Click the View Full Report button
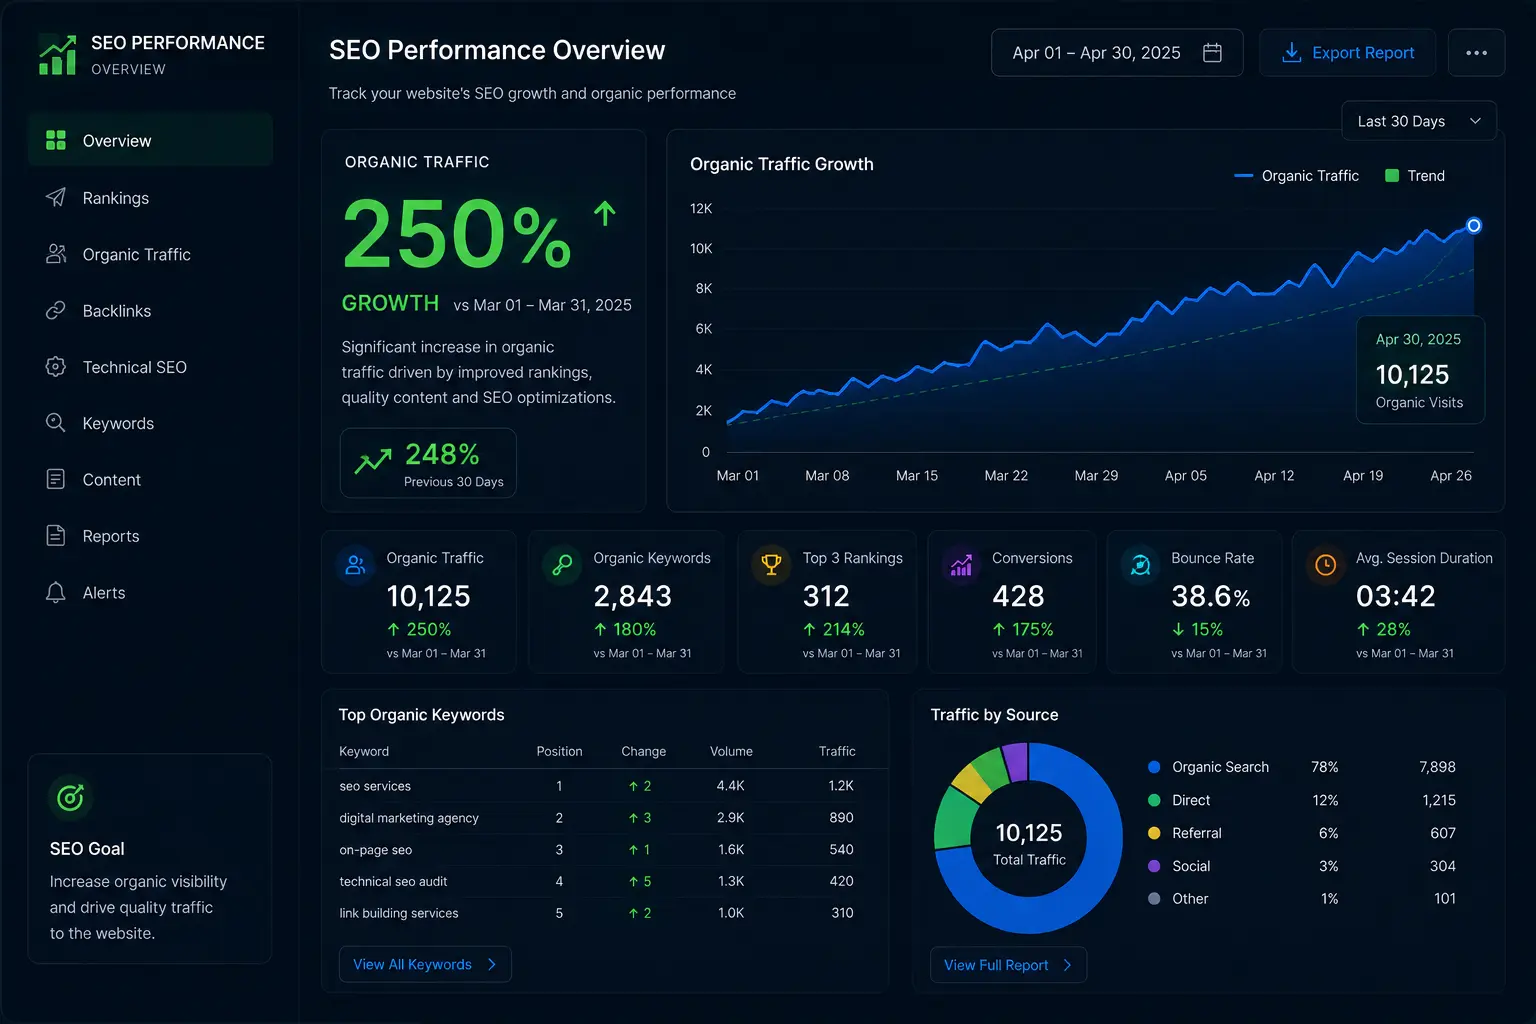Screen dimensions: 1536x1024 point(1008,965)
